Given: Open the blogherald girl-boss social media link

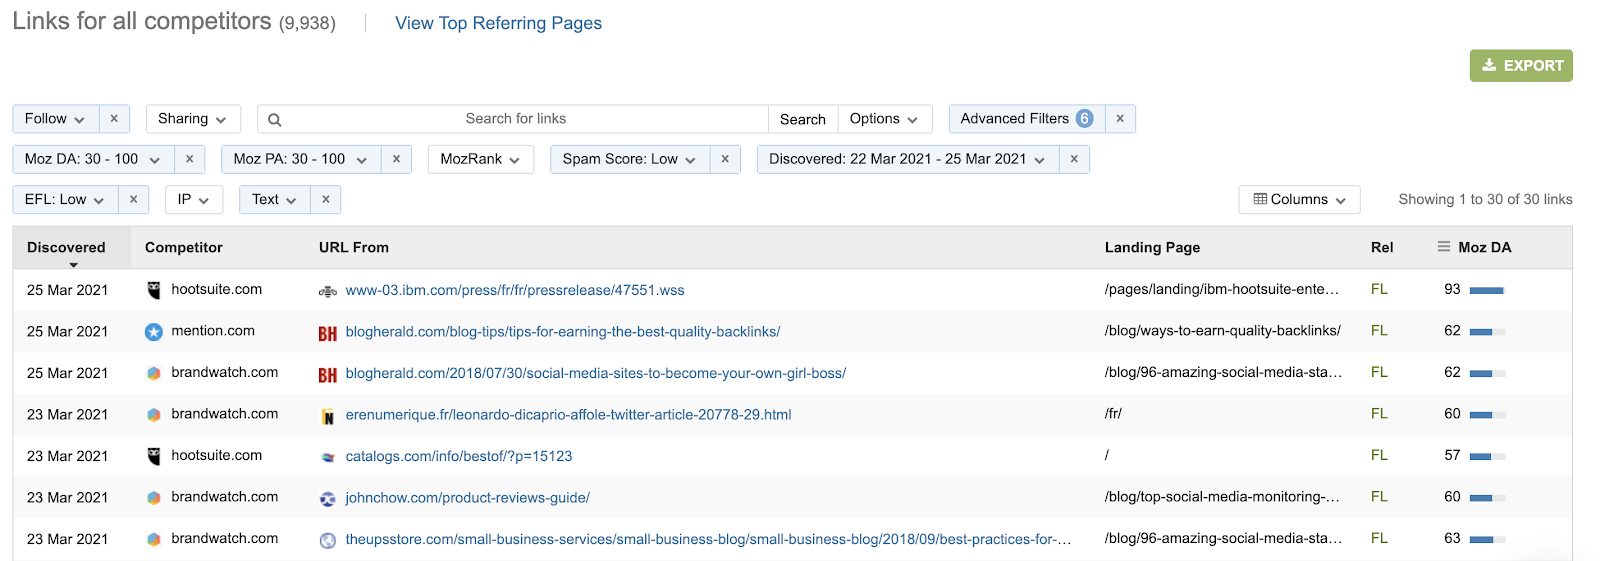Looking at the screenshot, I should (596, 373).
